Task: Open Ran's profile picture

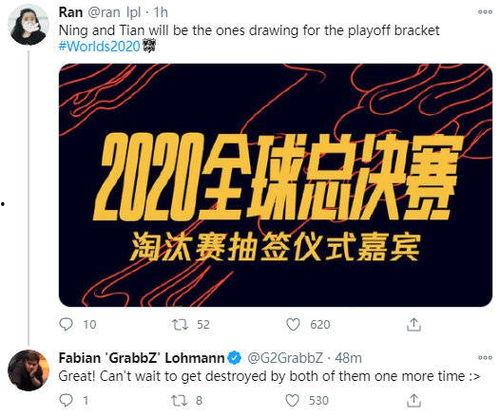Action: point(28,25)
